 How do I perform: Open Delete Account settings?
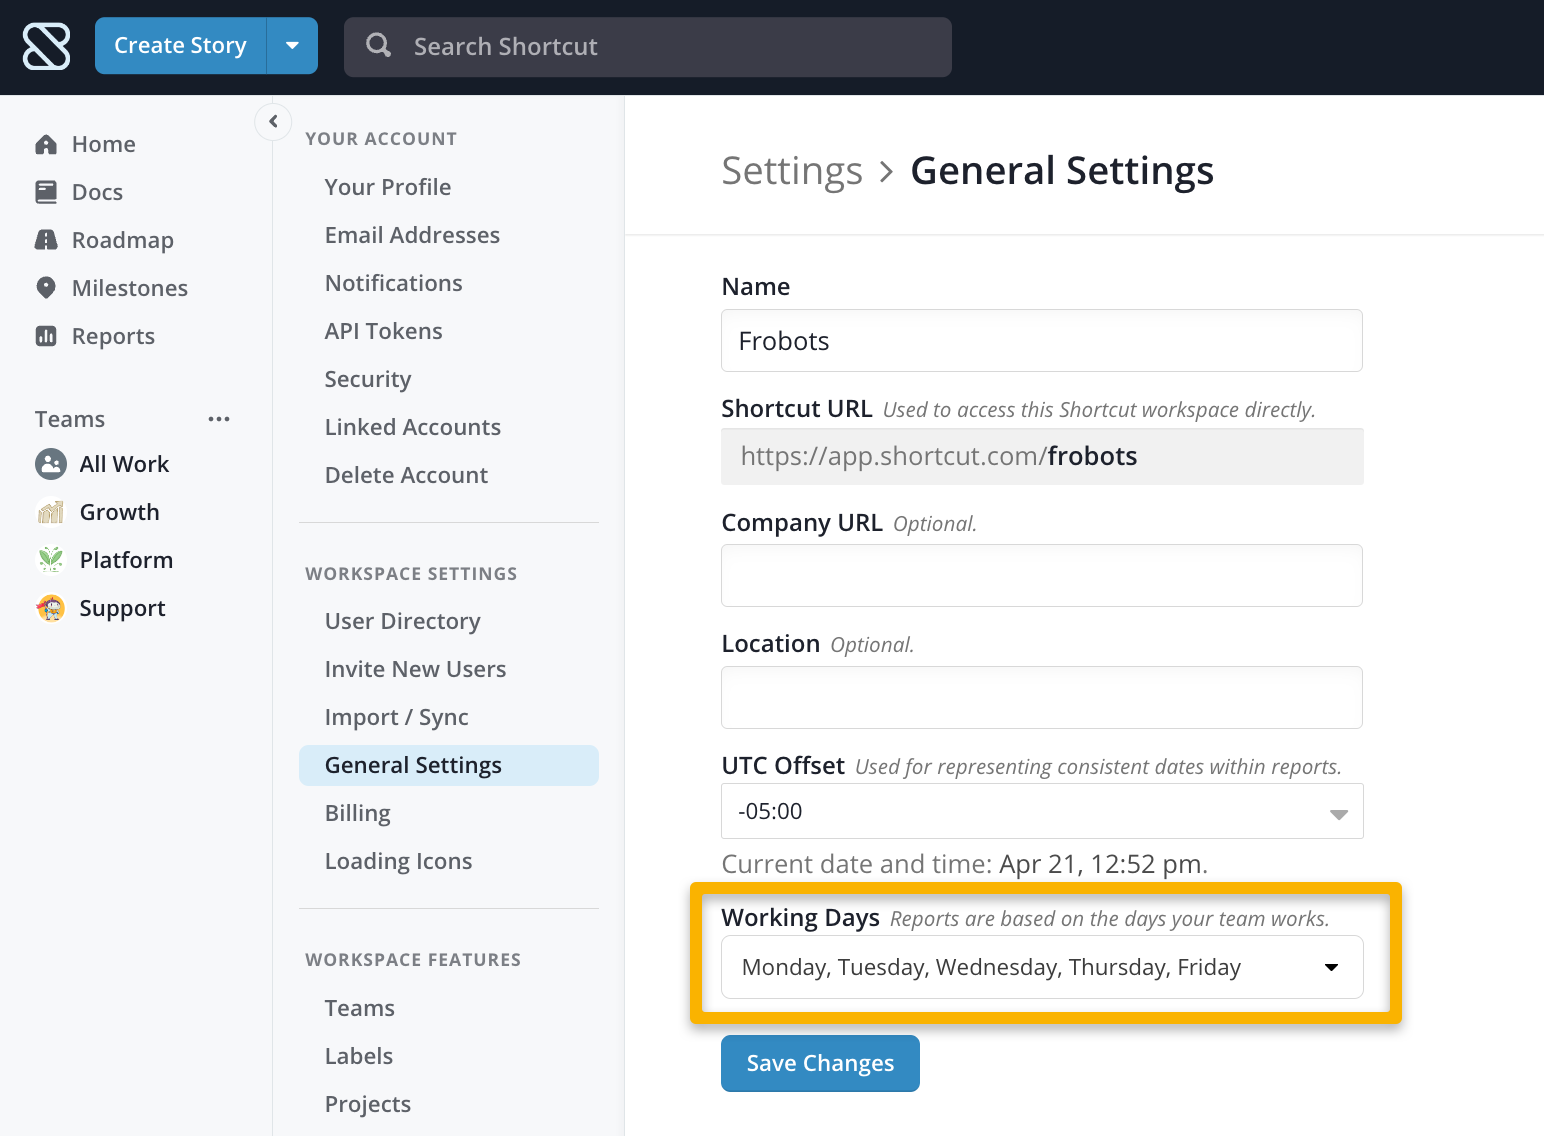[407, 475]
